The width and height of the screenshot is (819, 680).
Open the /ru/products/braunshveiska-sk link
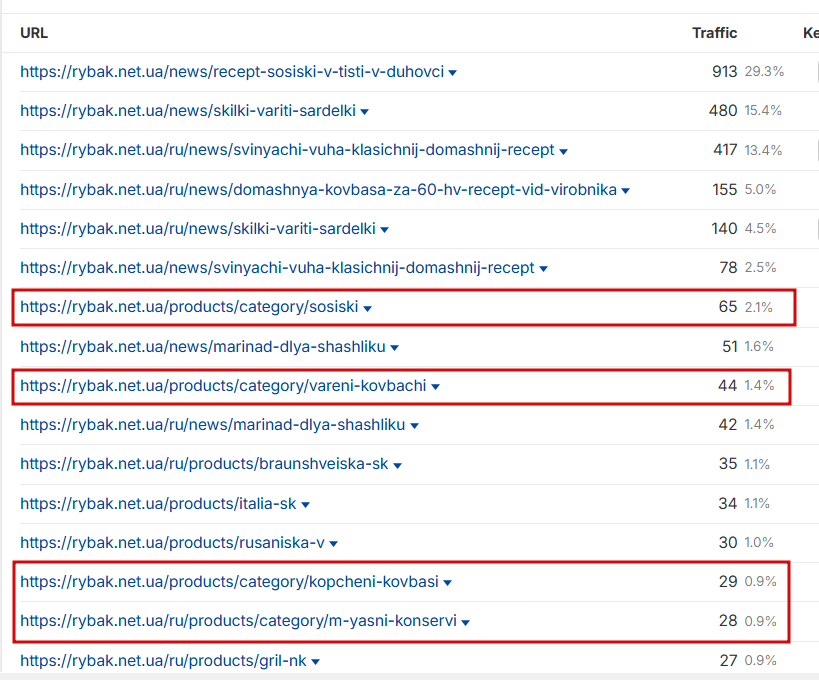(x=204, y=464)
